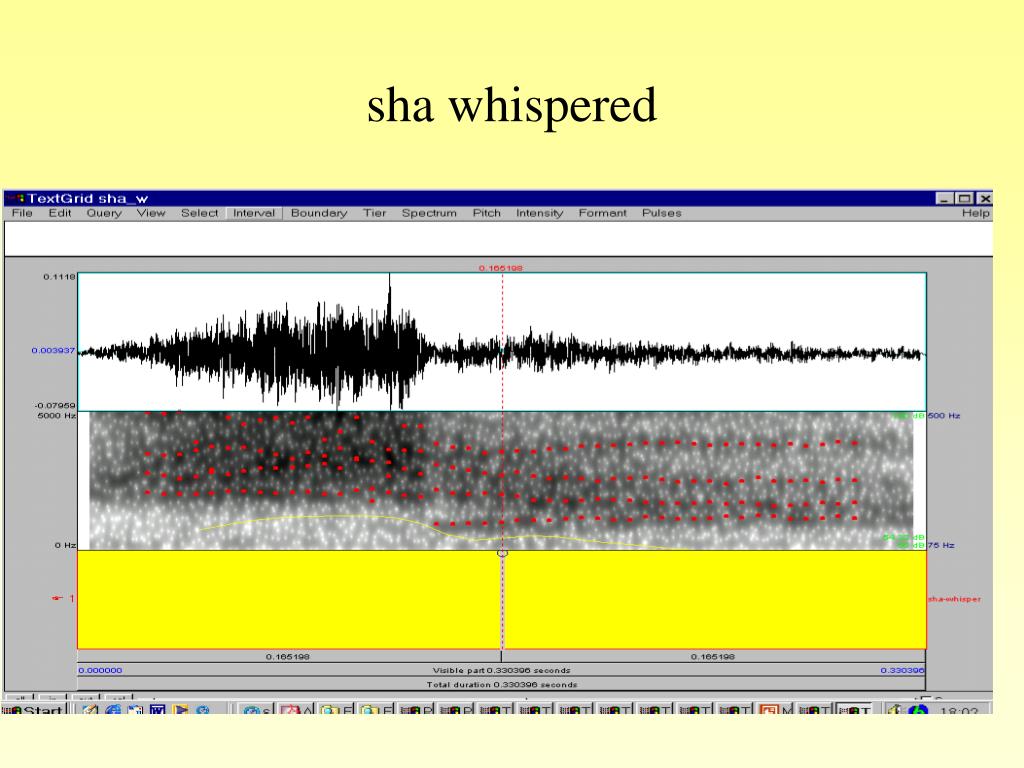Open the Pulses menu

(662, 213)
